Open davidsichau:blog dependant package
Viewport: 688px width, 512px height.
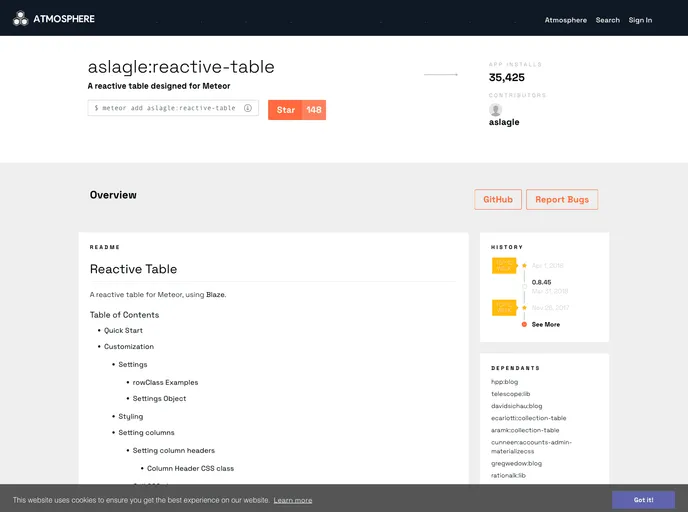coord(516,406)
